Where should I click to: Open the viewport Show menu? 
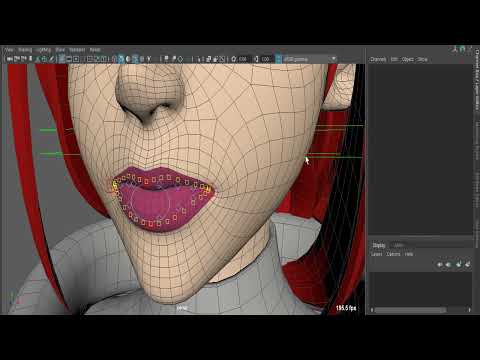tap(60, 50)
